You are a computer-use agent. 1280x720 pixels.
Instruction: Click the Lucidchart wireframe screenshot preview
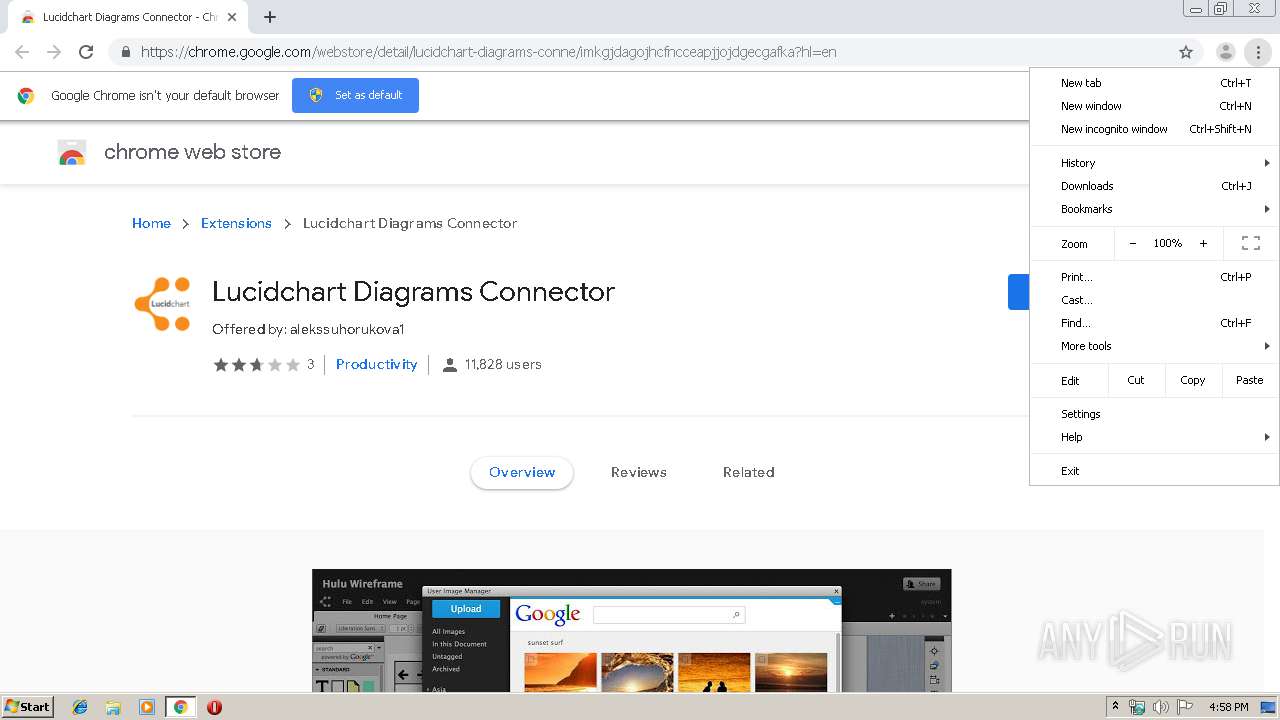(632, 631)
